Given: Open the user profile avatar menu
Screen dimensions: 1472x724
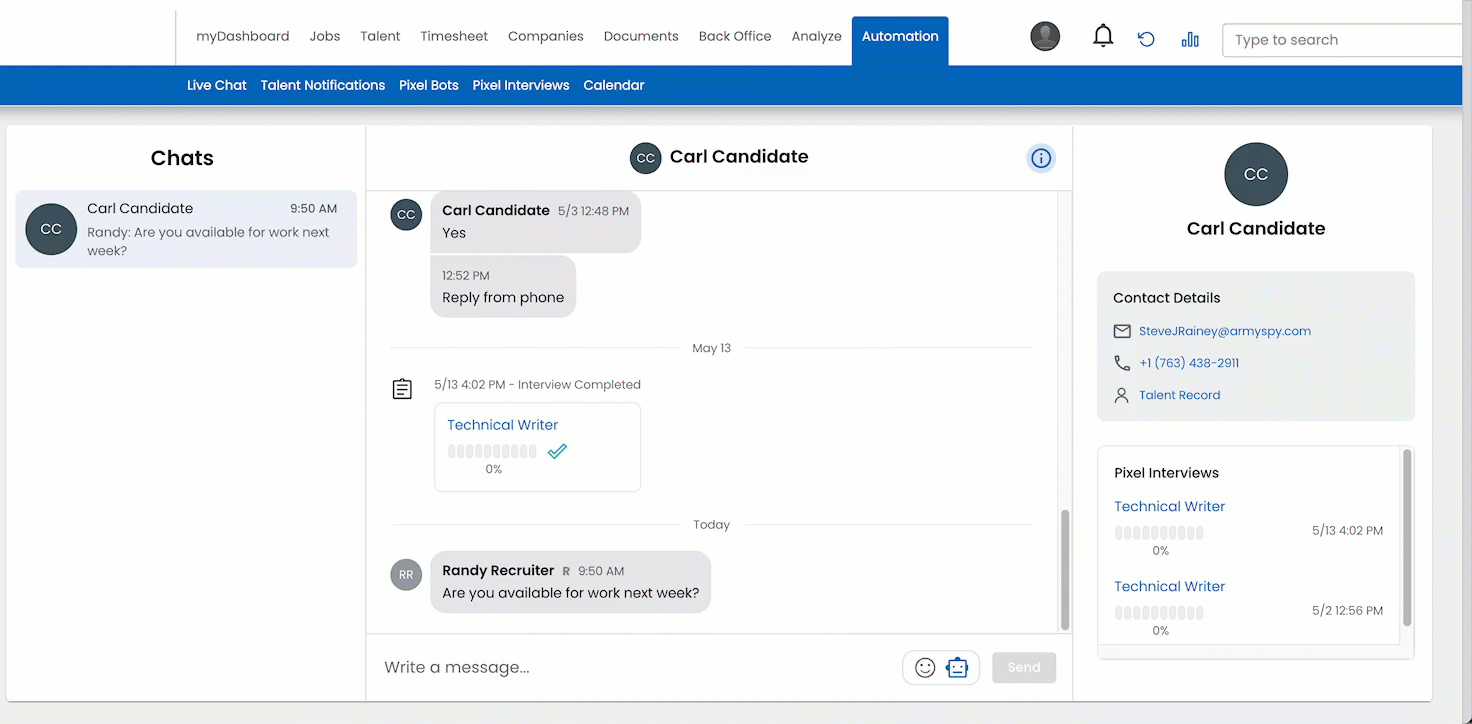Looking at the screenshot, I should click(1045, 37).
